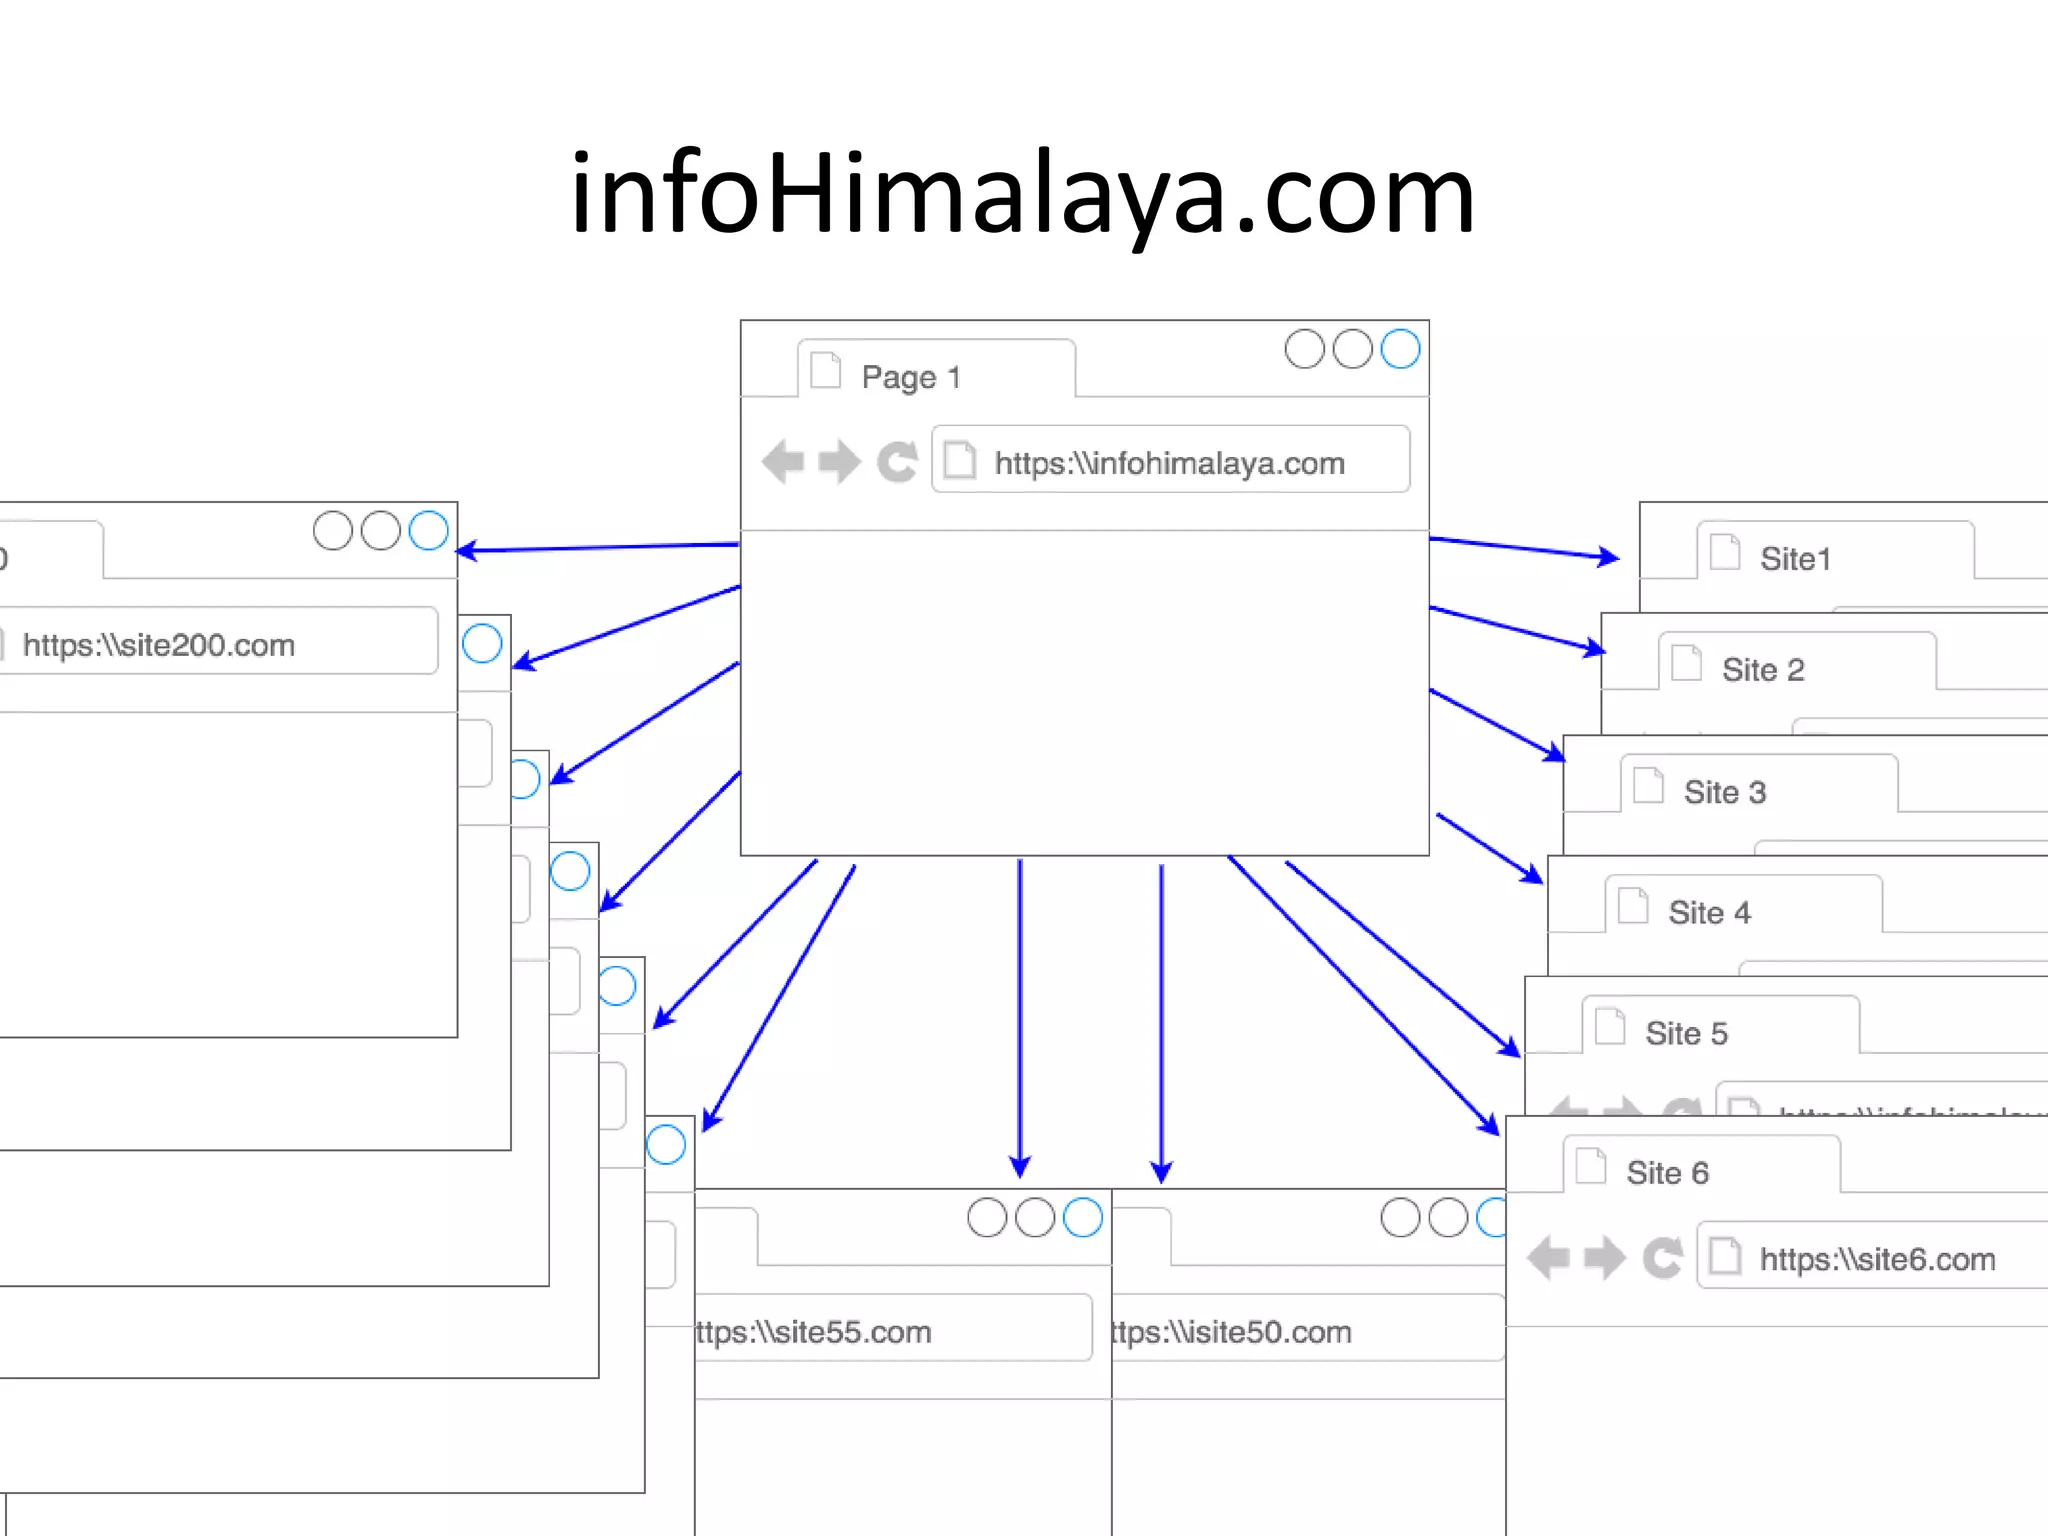The image size is (2048, 1536).
Task: Click the document icon on the Site1 tab
Action: [x=1725, y=551]
